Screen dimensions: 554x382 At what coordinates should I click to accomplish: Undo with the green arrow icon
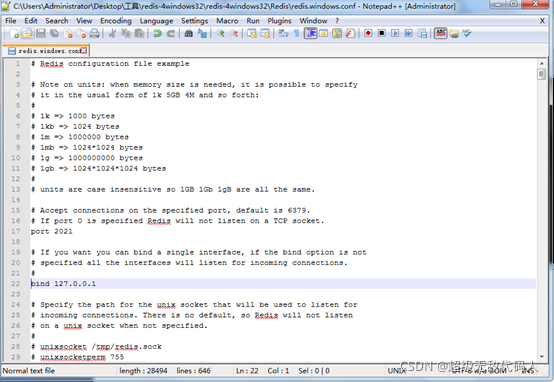(x=158, y=34)
